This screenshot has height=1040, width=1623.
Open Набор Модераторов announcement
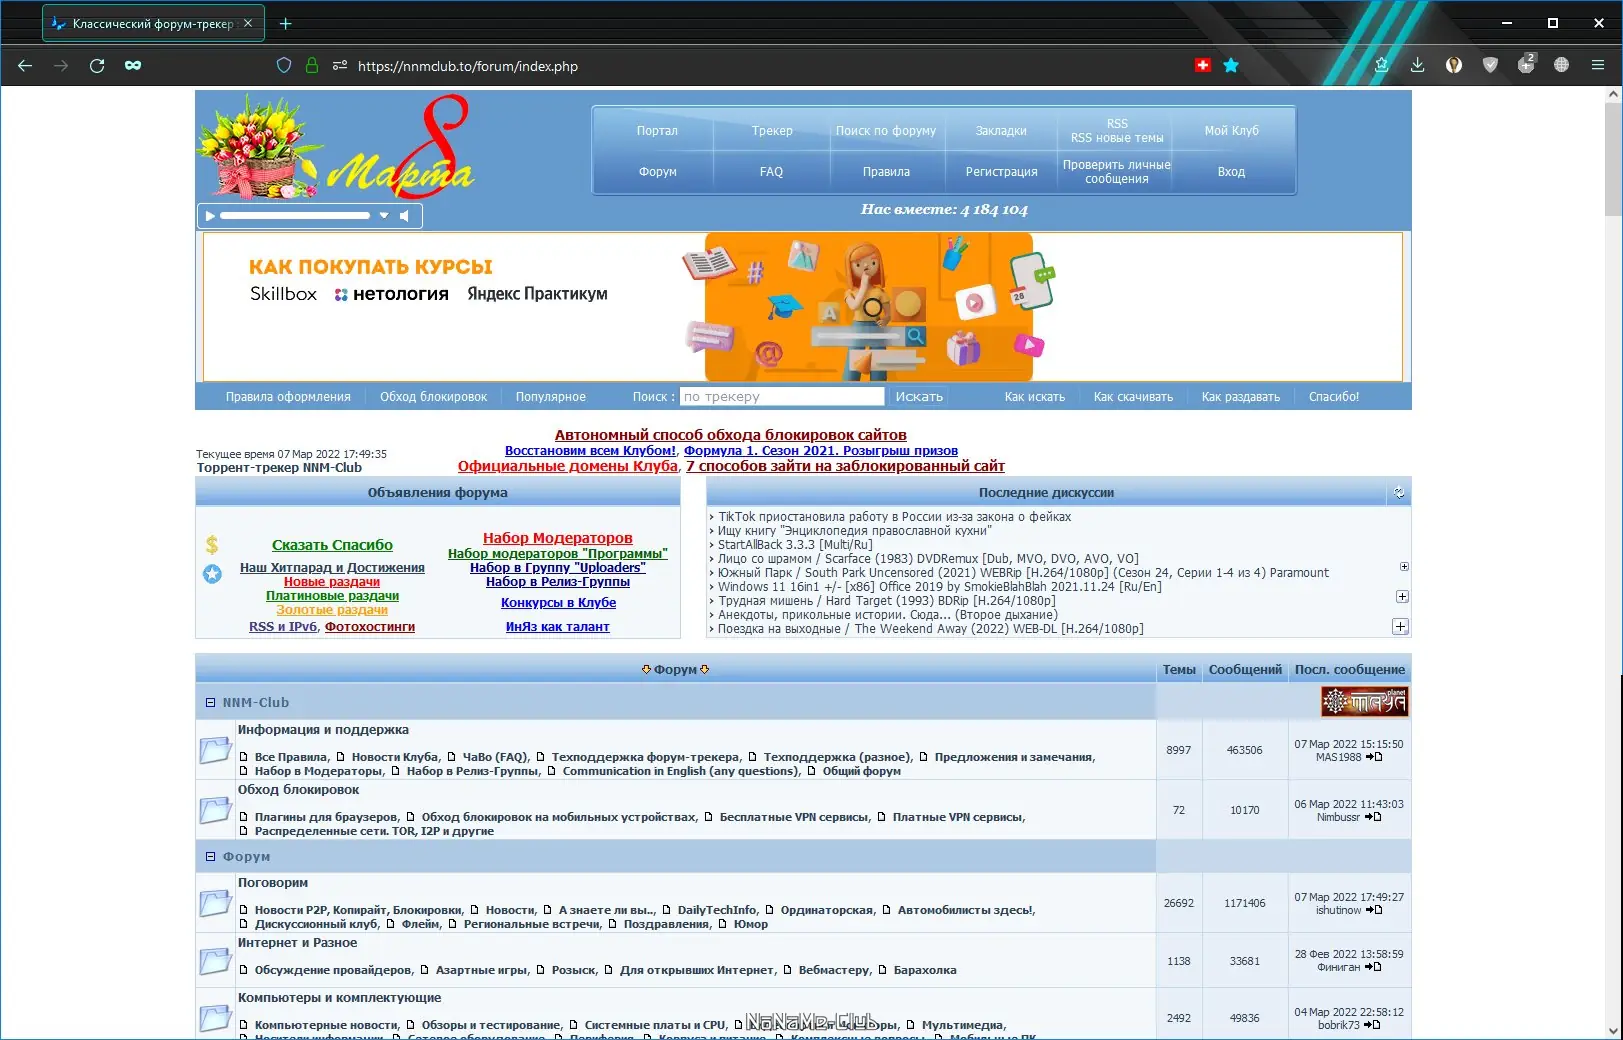pos(557,538)
